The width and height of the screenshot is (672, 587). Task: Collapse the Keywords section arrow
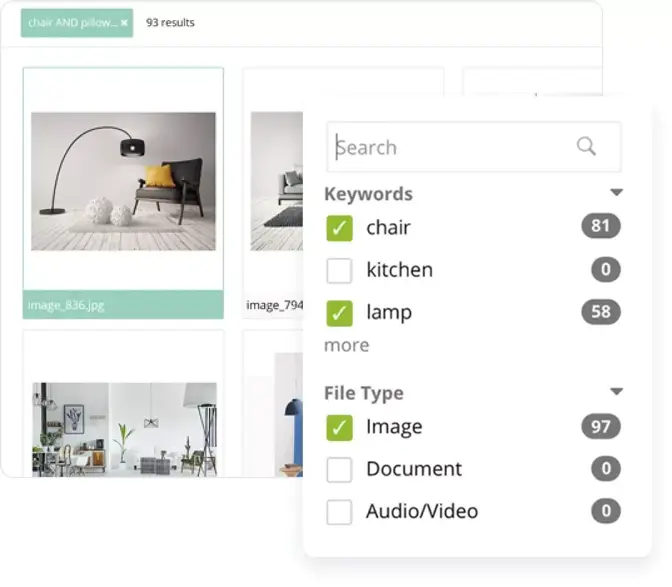click(x=616, y=193)
